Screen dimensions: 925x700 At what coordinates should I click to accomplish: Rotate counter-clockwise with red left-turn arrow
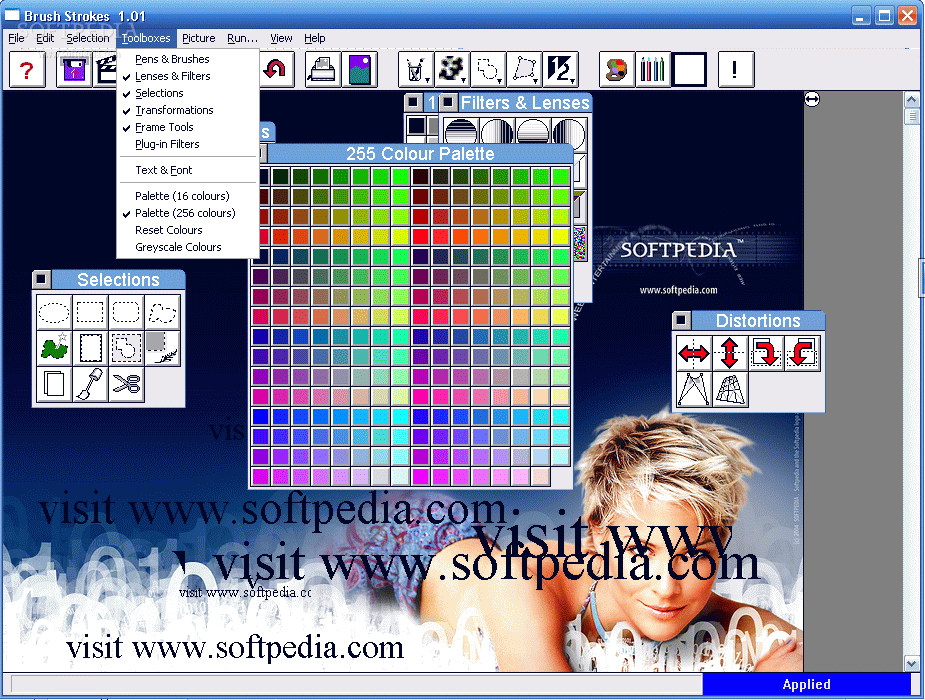(802, 353)
